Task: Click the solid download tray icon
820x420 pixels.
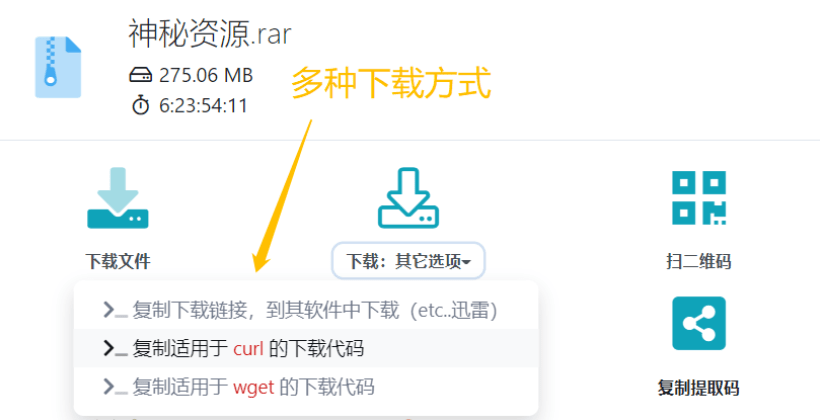Action: (x=118, y=198)
